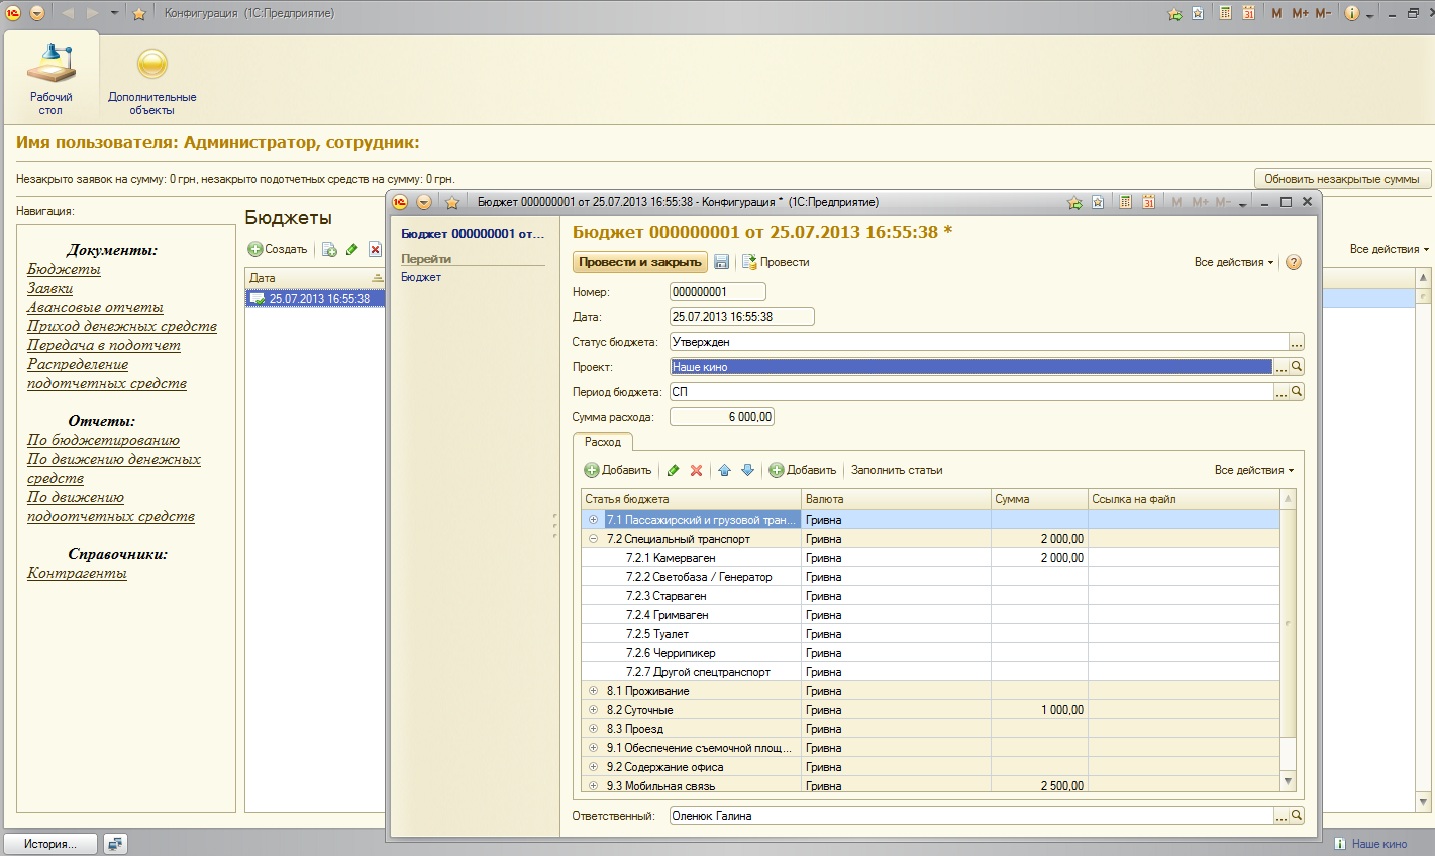
Task: Move the row up with the blue arrow
Action: click(x=724, y=470)
